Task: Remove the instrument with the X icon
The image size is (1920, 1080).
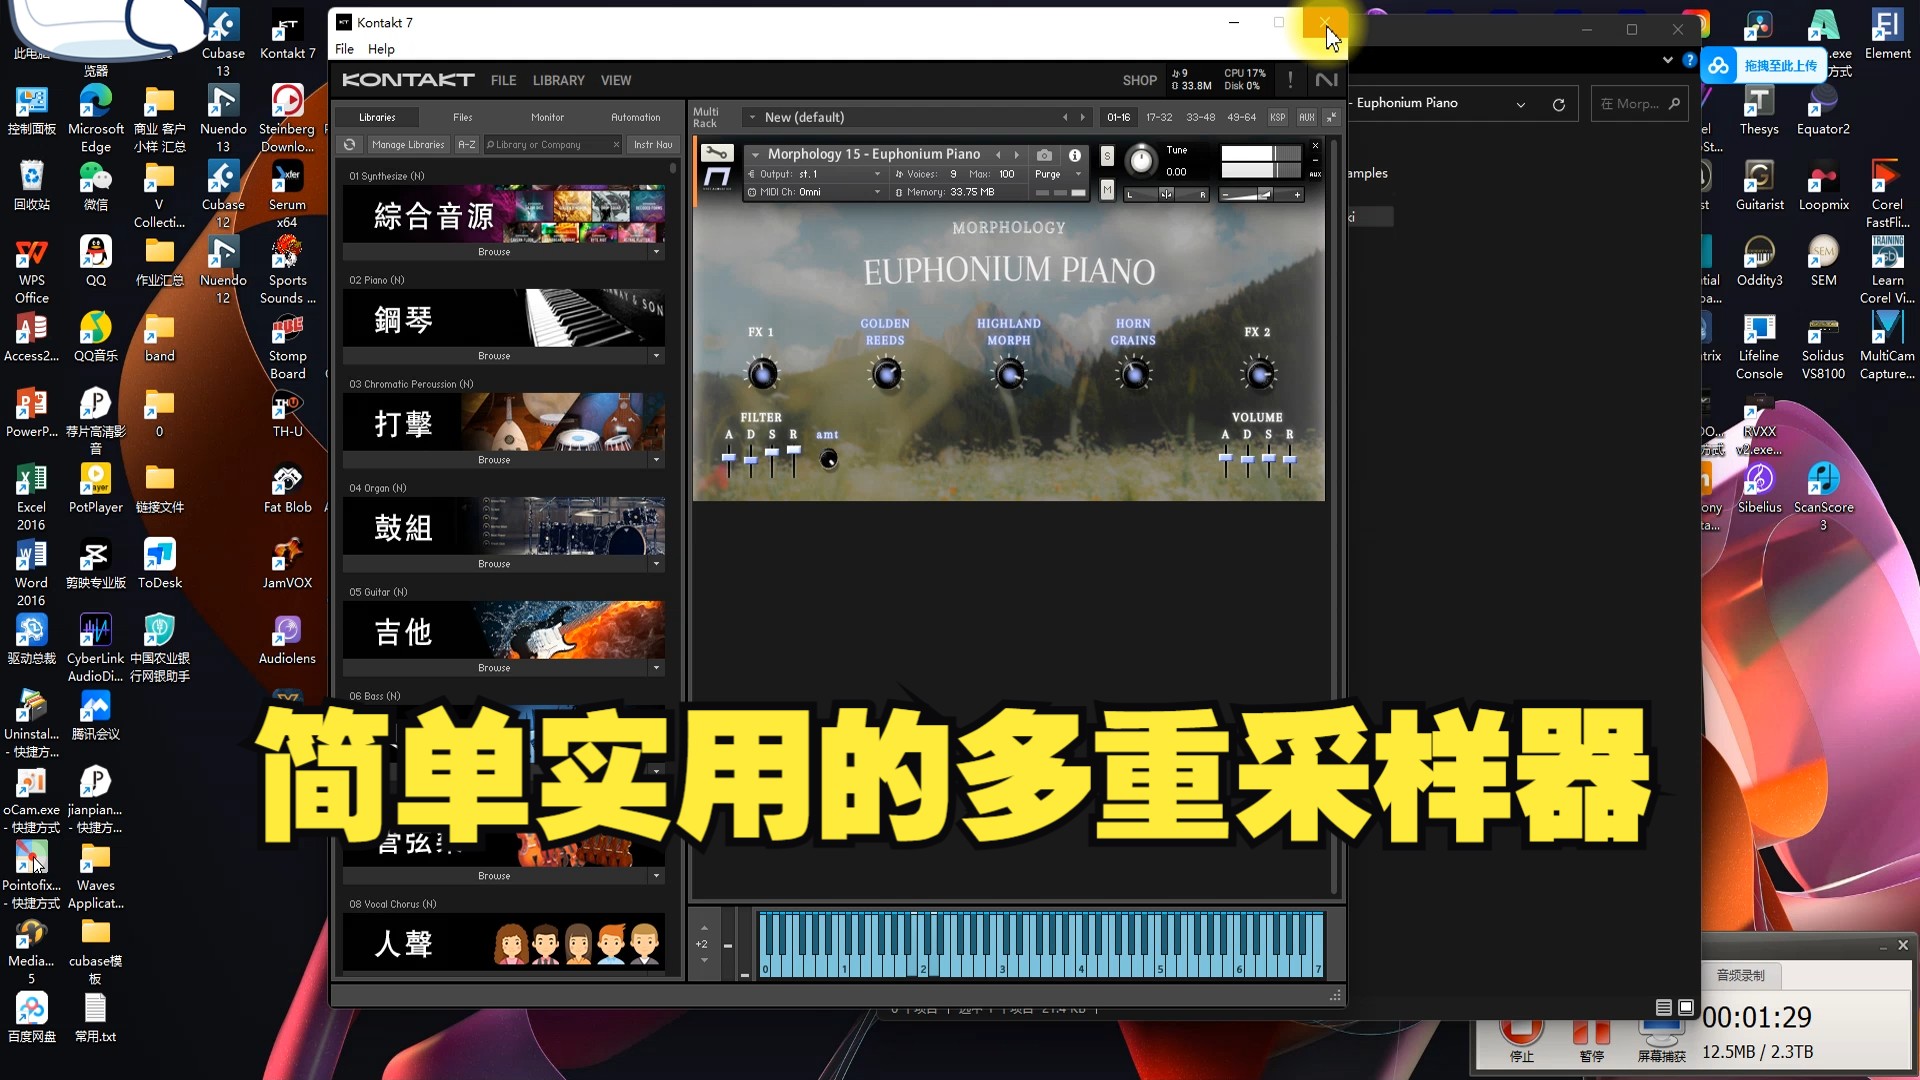Action: point(1315,146)
